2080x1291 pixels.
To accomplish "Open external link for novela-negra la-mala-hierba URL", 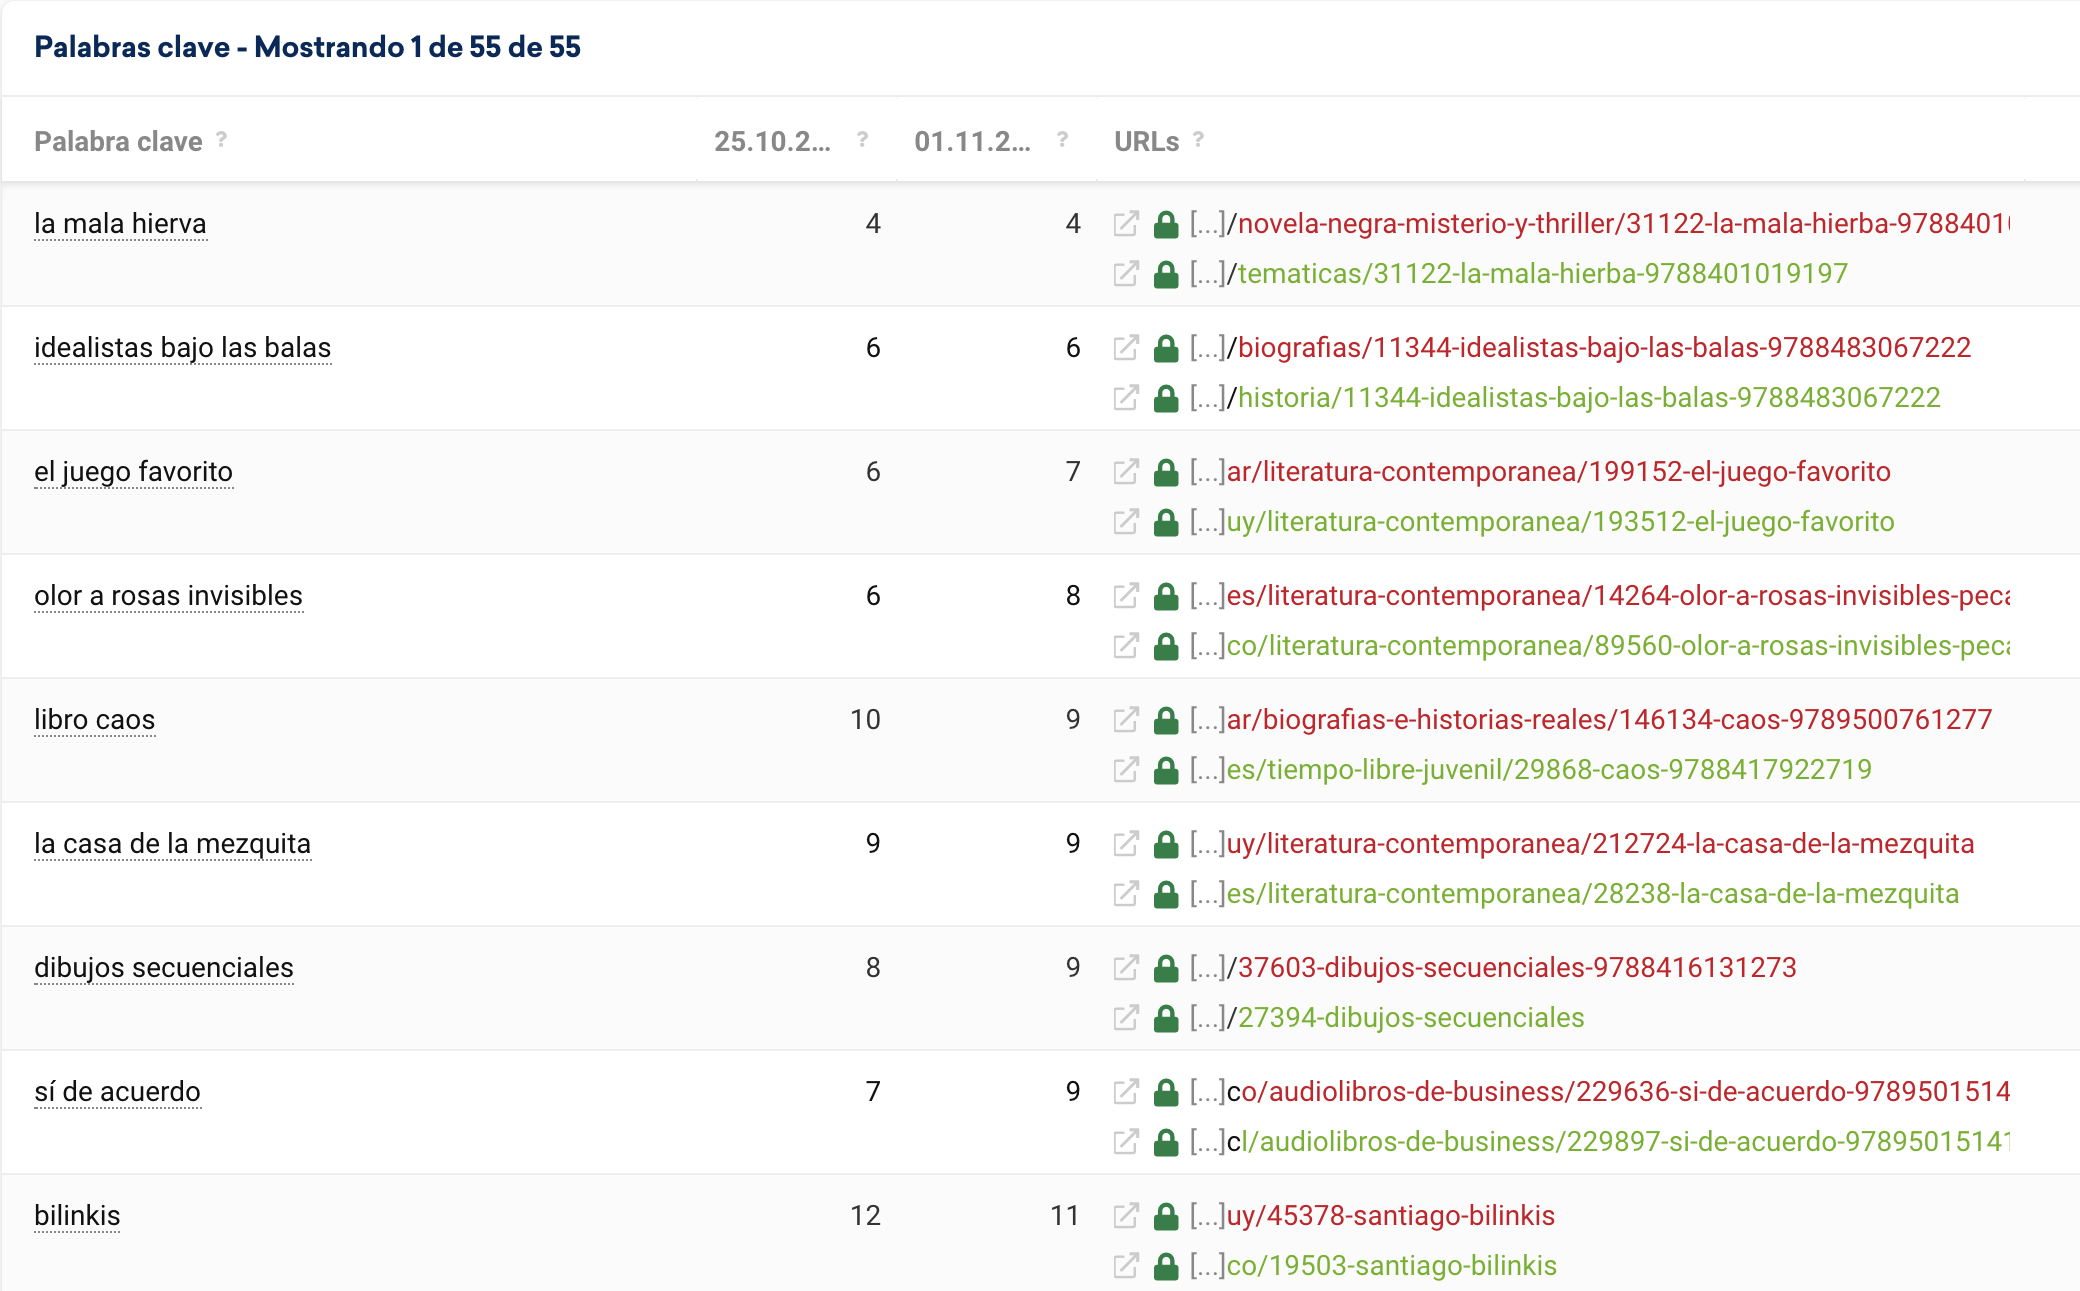I will [1126, 224].
